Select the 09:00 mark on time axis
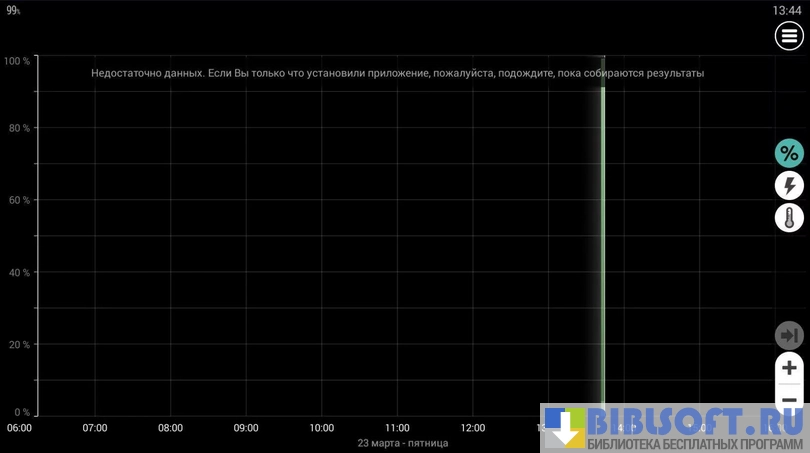Screen dimensions: 810x453 tap(246, 428)
